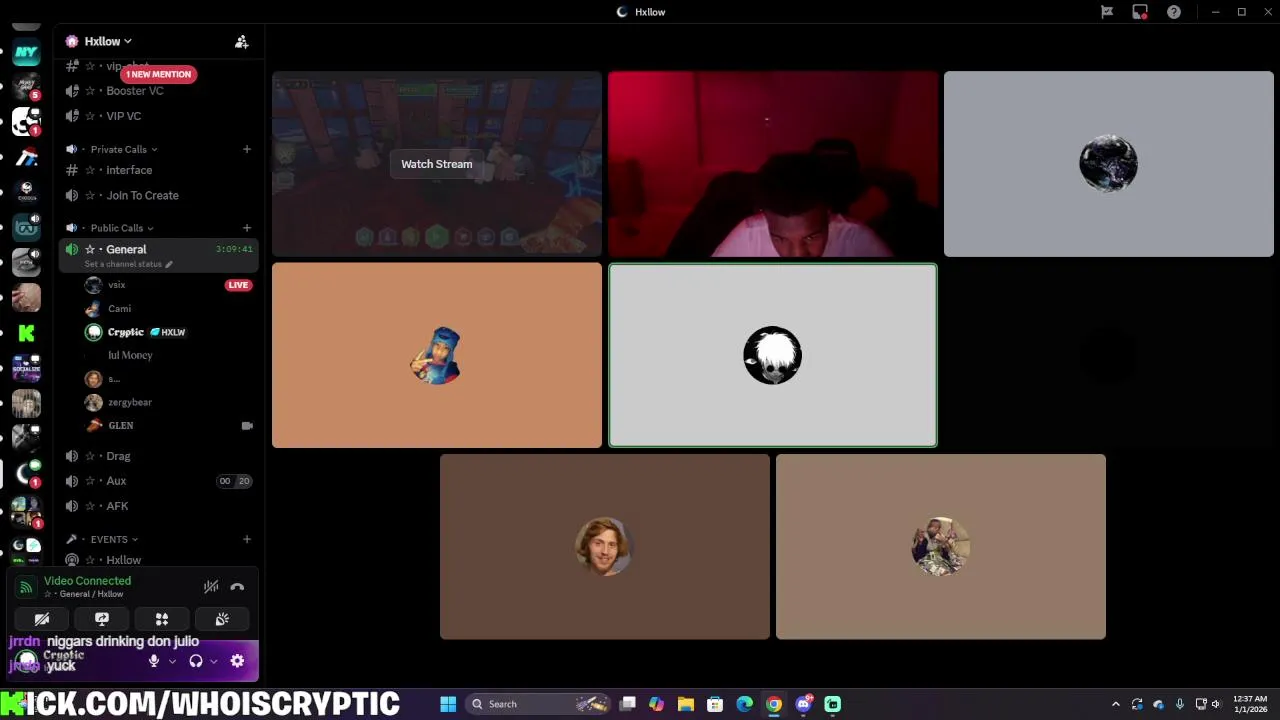Collapse the Public Calls category
Image resolution: width=1280 pixels, height=720 pixels.
(122, 228)
